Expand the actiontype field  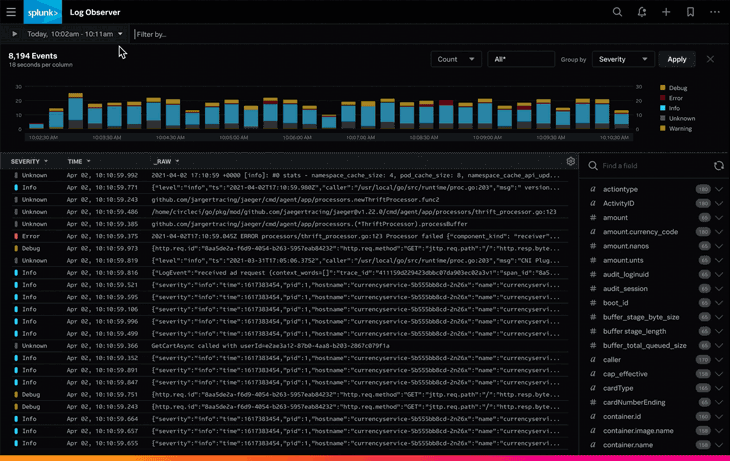pos(718,189)
